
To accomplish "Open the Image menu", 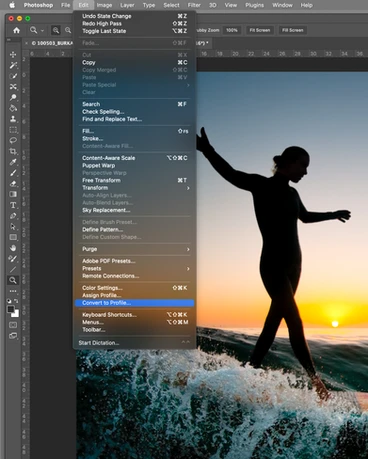I will click(x=104, y=5).
